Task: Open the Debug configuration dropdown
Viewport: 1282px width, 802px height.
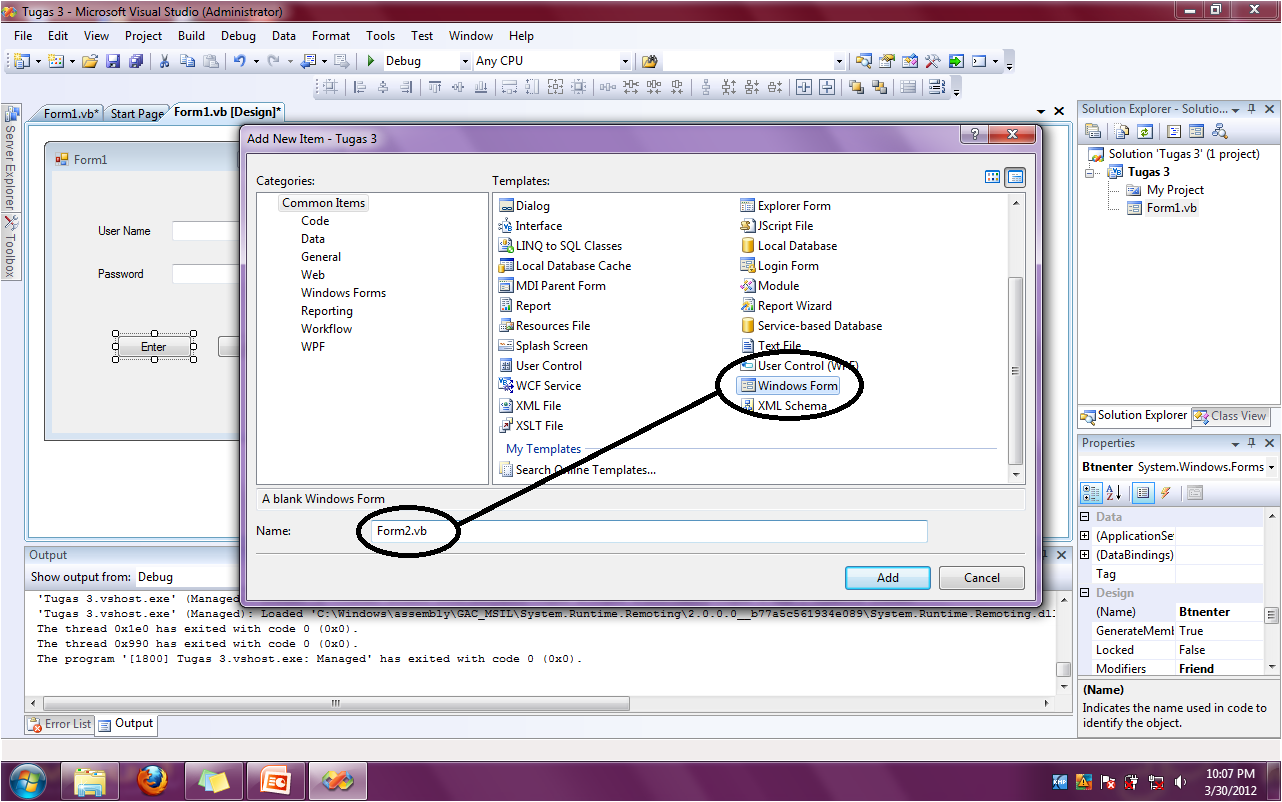Action: coord(465,61)
